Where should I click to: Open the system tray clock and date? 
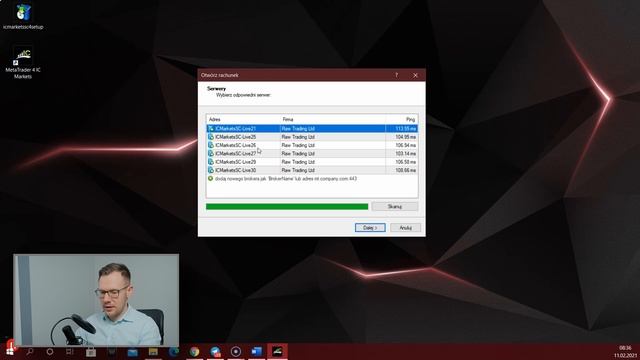pos(625,351)
